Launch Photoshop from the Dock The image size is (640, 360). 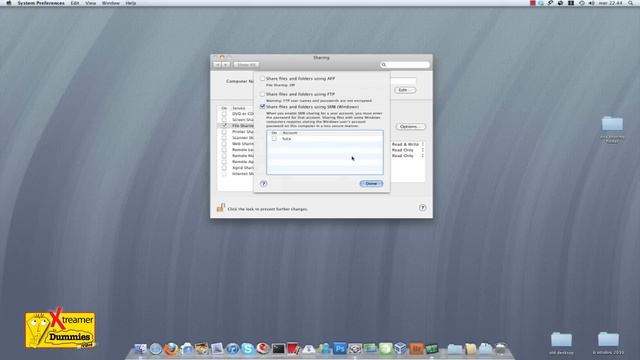click(x=340, y=348)
